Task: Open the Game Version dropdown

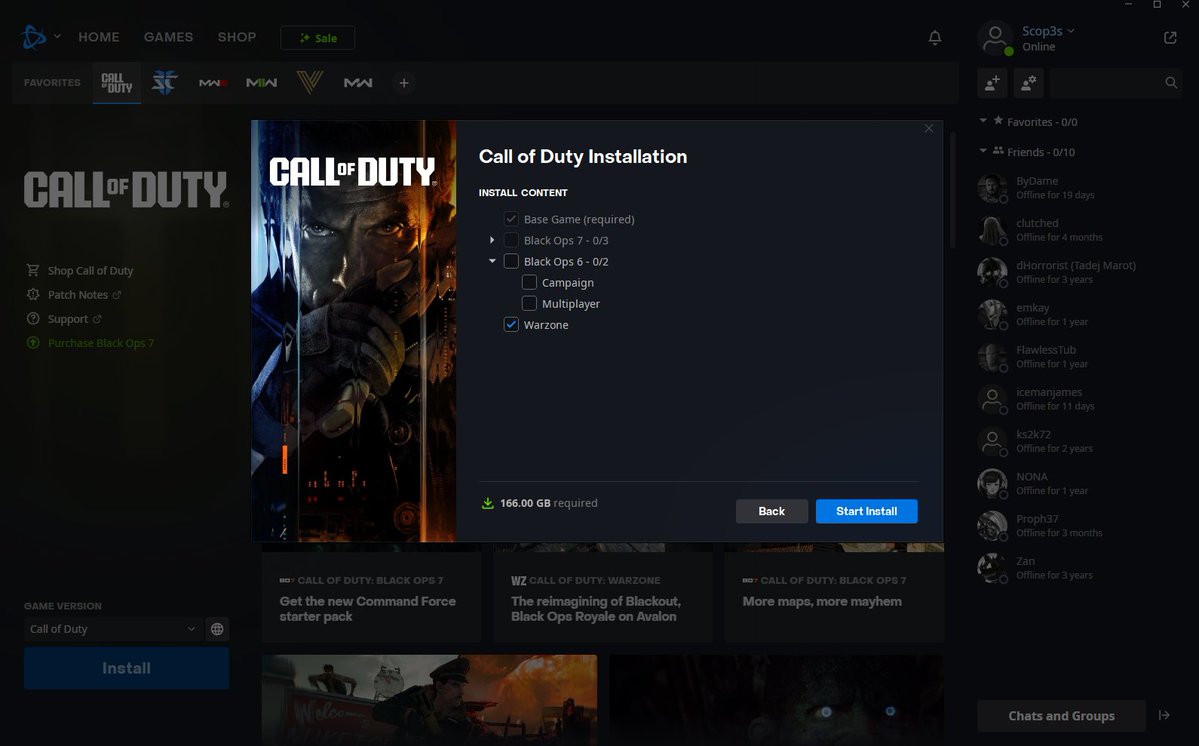Action: [113, 629]
